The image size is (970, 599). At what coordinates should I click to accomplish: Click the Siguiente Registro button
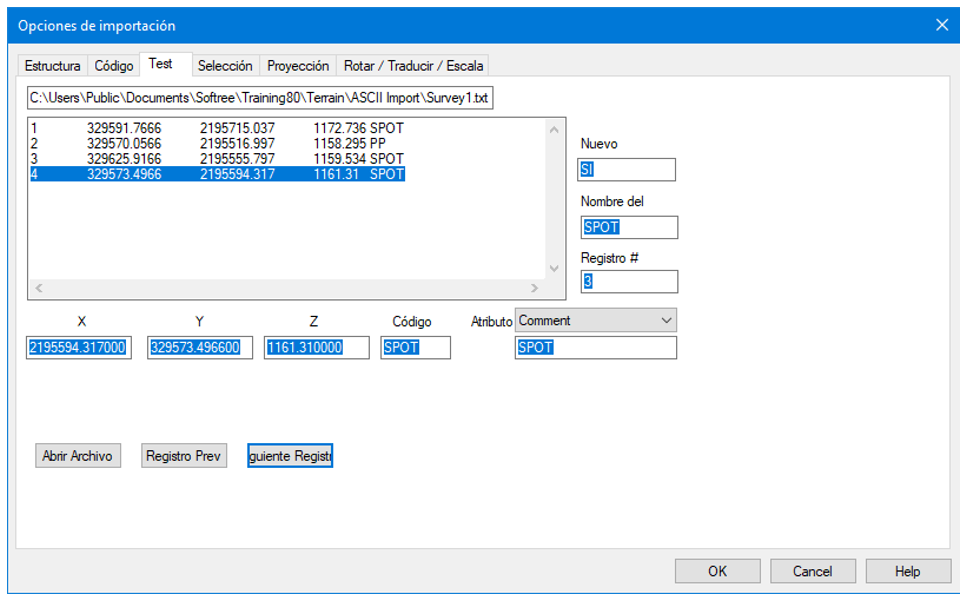pyautogui.click(x=290, y=456)
